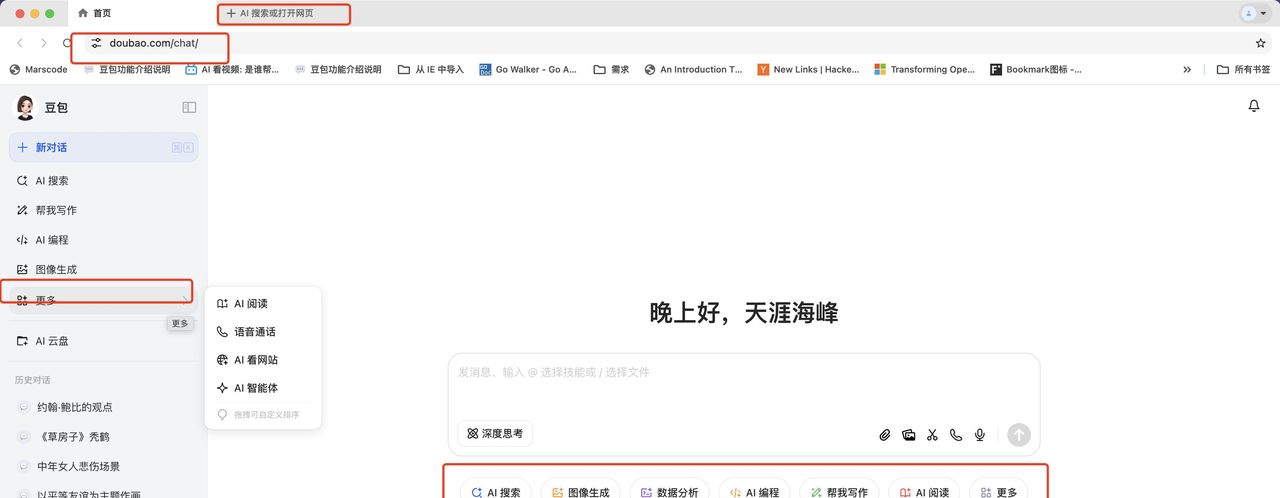Image resolution: width=1280 pixels, height=498 pixels.
Task: Open the 《草房子》秃鹤 conversation
Action: pyautogui.click(x=104, y=437)
